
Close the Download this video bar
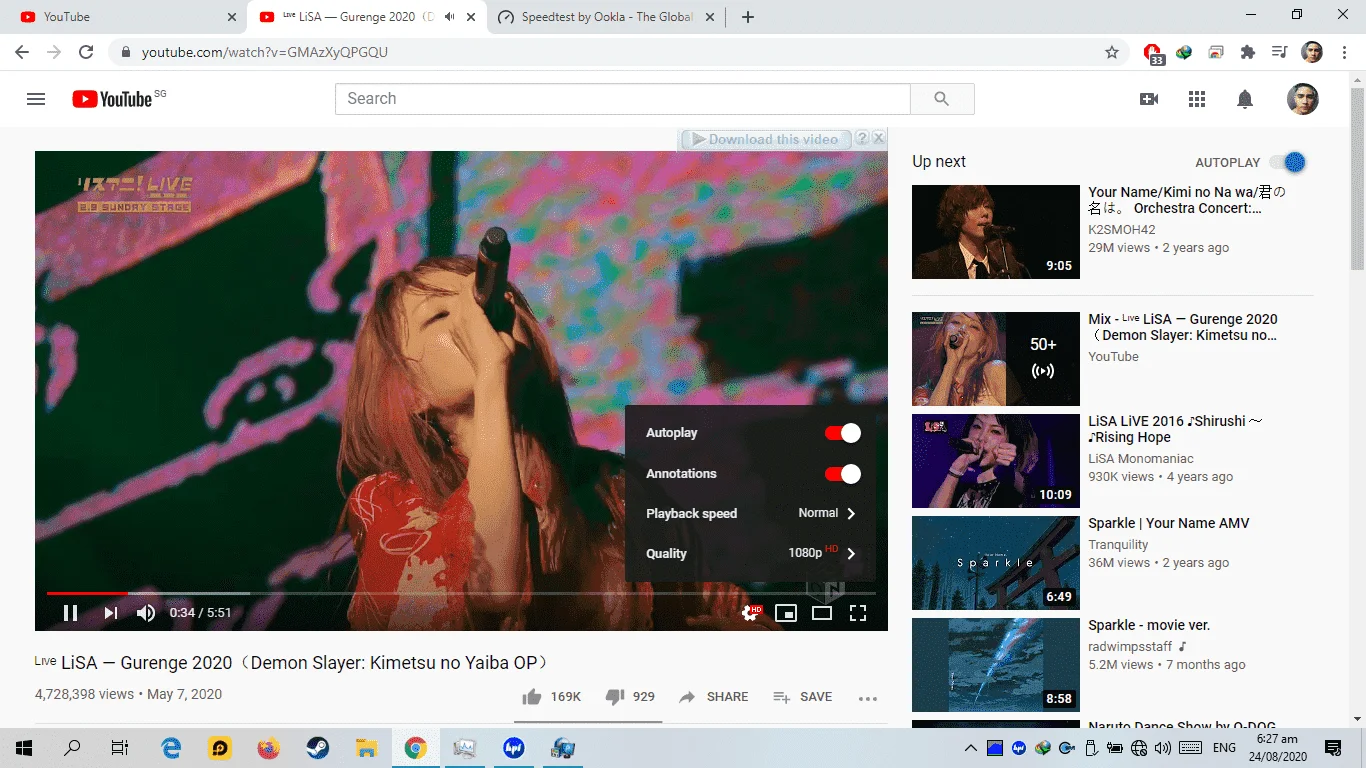pyautogui.click(x=878, y=138)
